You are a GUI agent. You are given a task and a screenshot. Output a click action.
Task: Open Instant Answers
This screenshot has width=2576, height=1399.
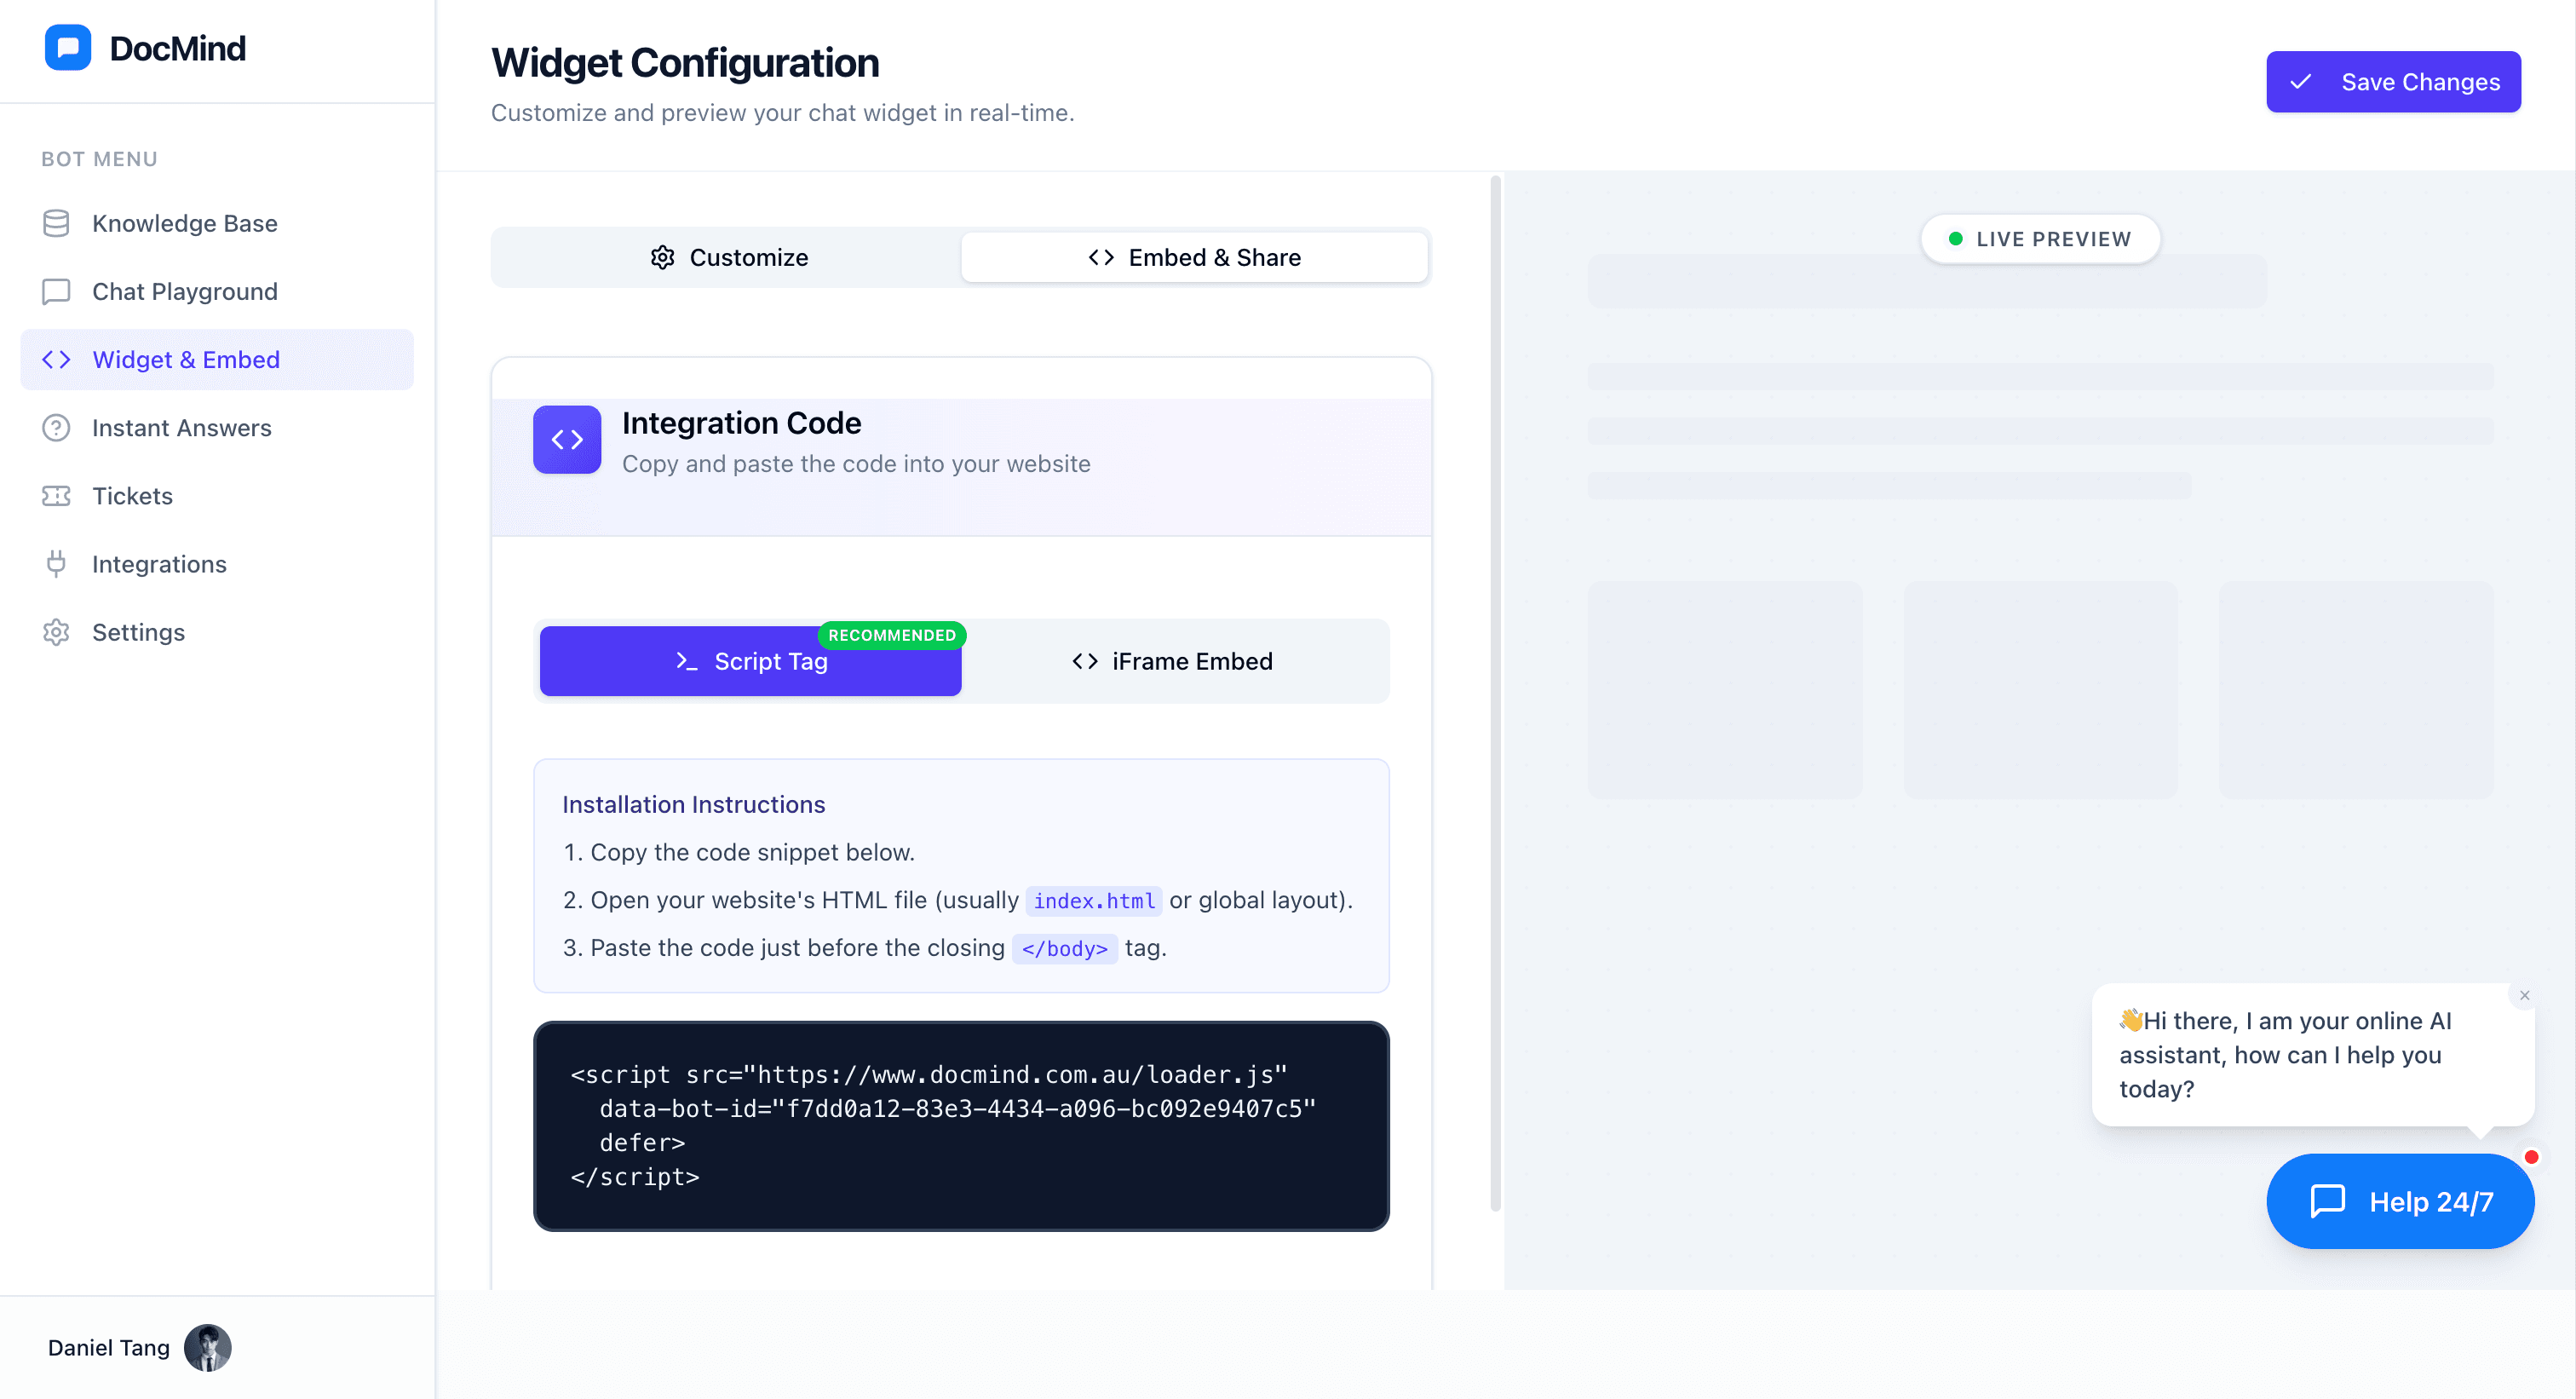182,427
